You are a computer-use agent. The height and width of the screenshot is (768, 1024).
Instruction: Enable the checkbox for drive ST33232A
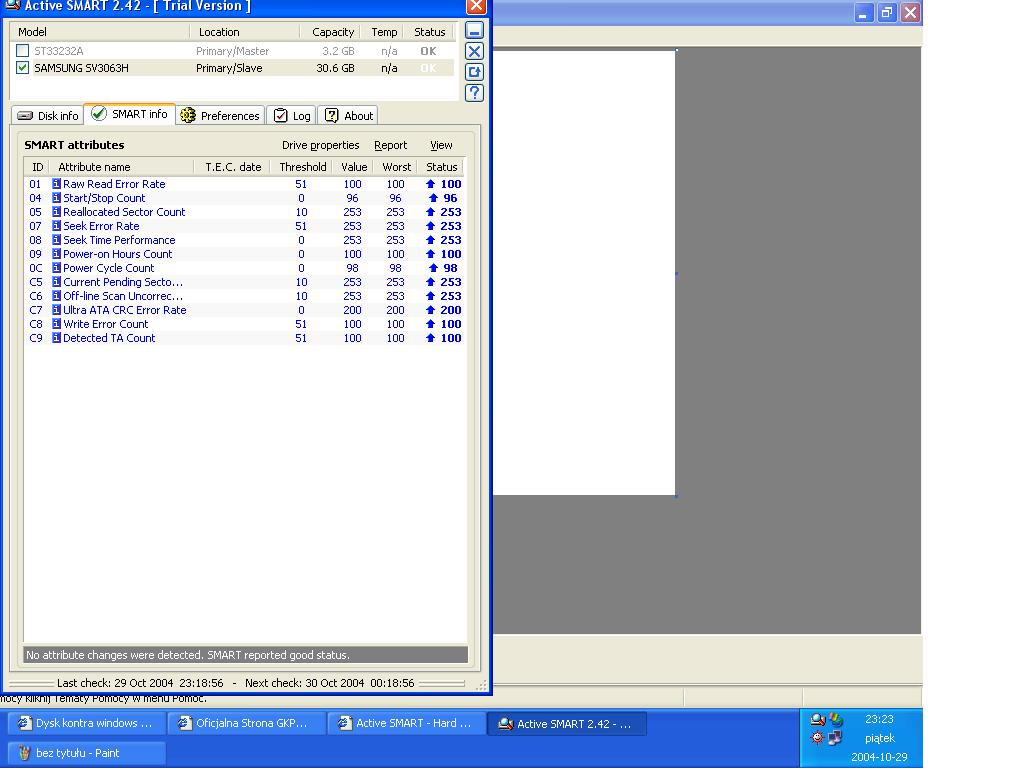[24, 50]
